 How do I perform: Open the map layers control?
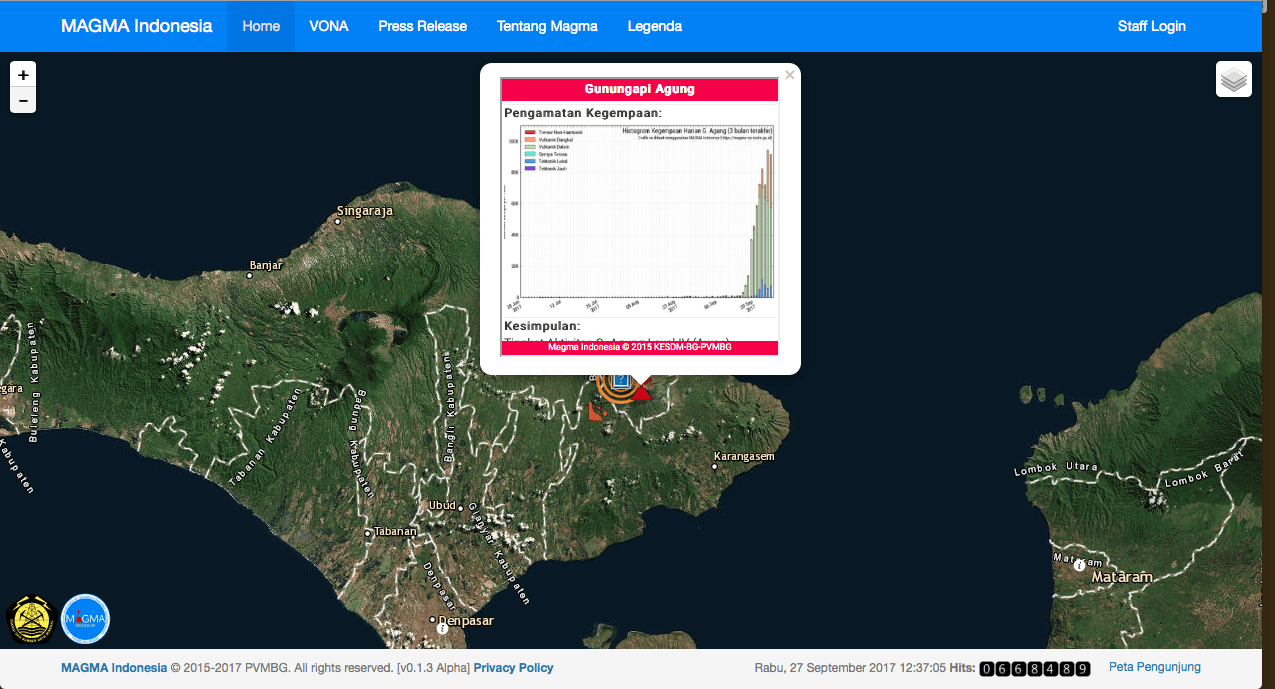pyautogui.click(x=1234, y=79)
